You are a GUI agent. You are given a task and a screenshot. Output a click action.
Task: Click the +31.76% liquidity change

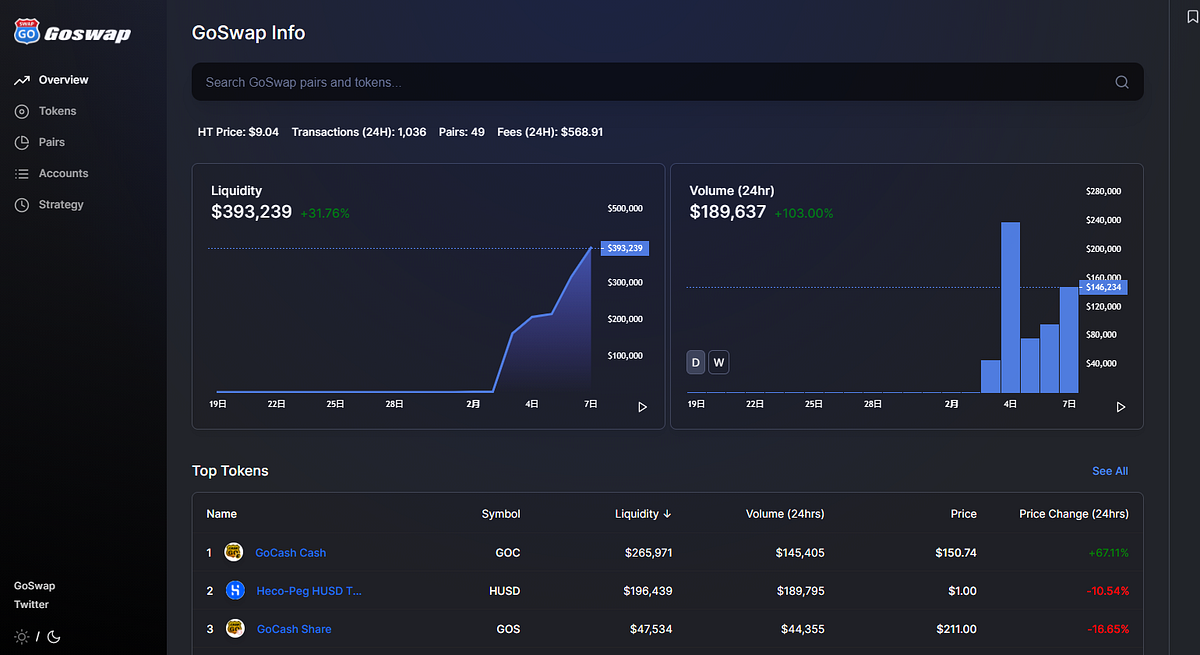[325, 213]
